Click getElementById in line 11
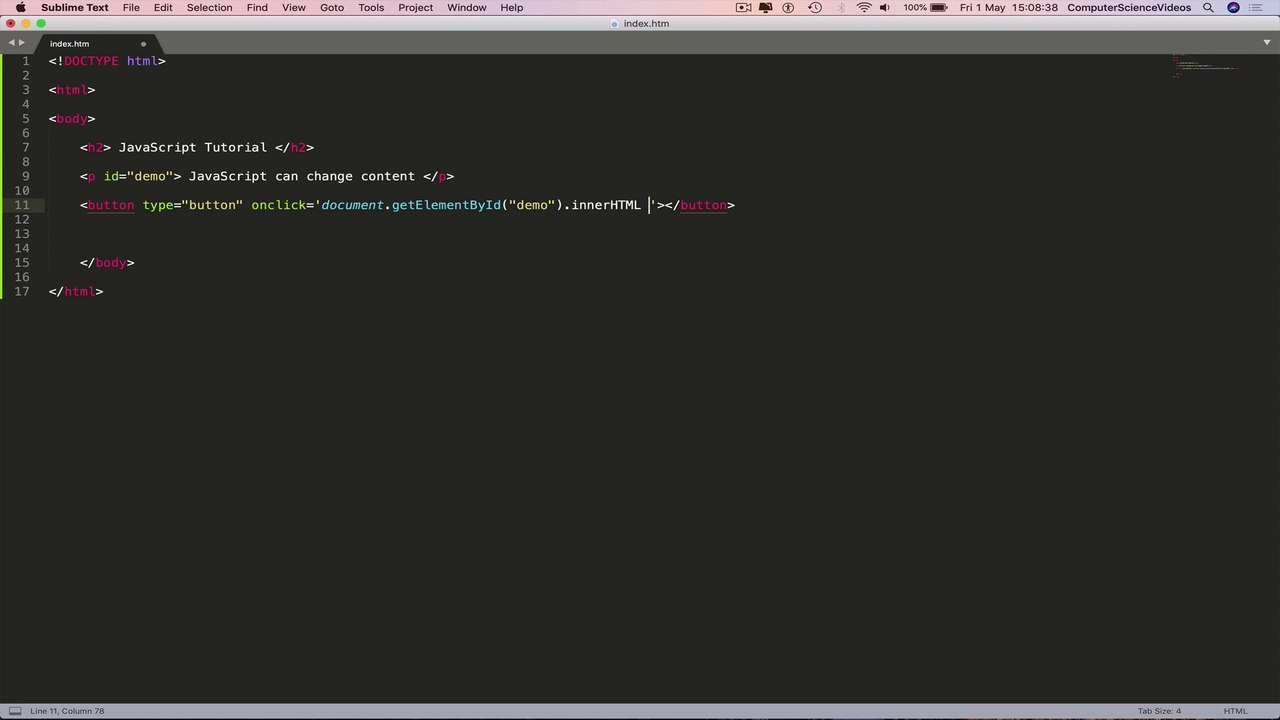The image size is (1280, 720). click(446, 205)
